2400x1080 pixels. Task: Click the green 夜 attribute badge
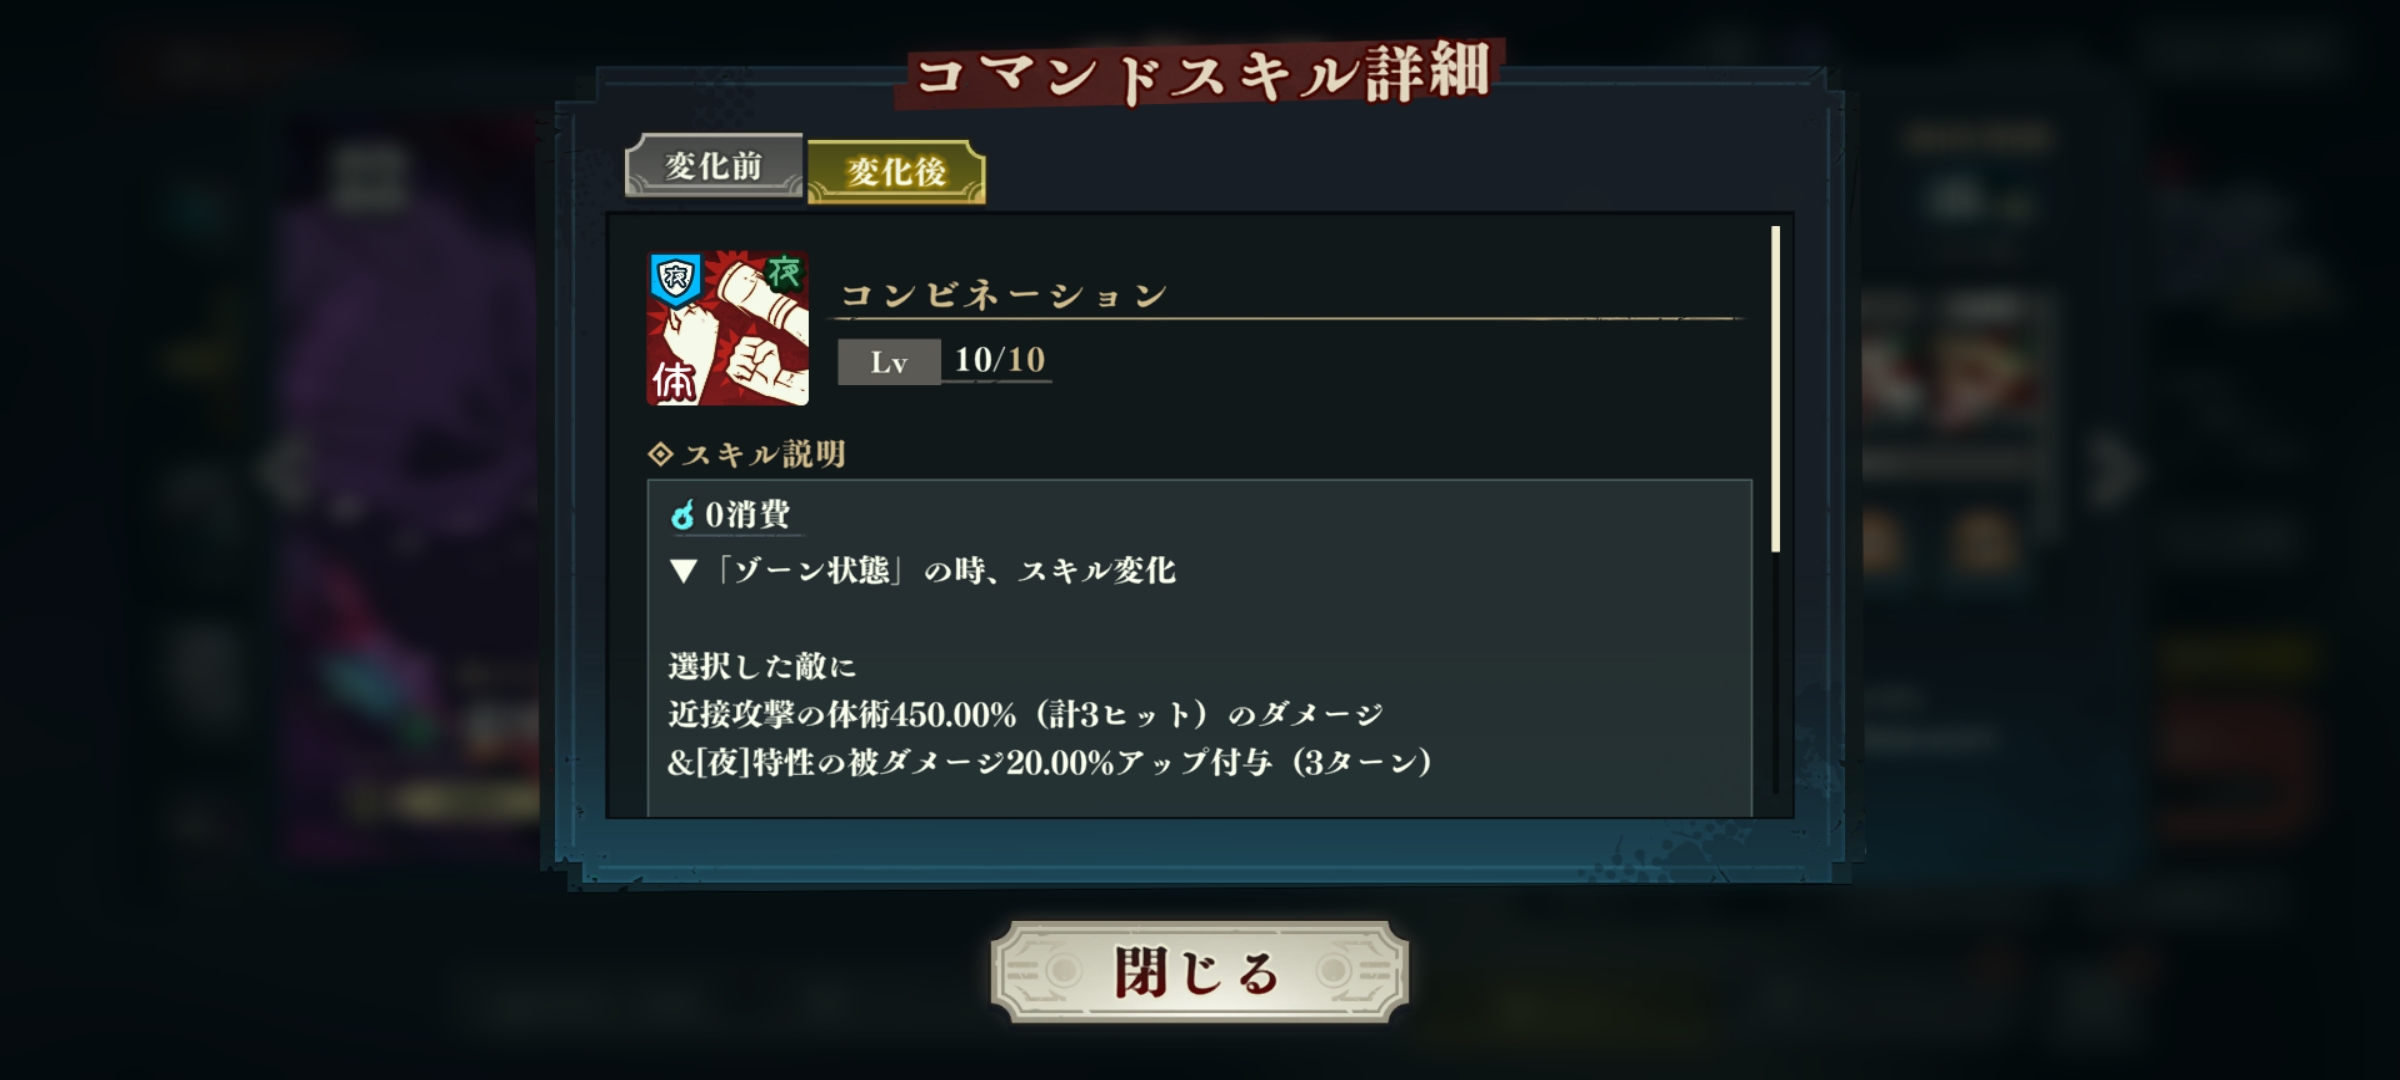coord(785,272)
